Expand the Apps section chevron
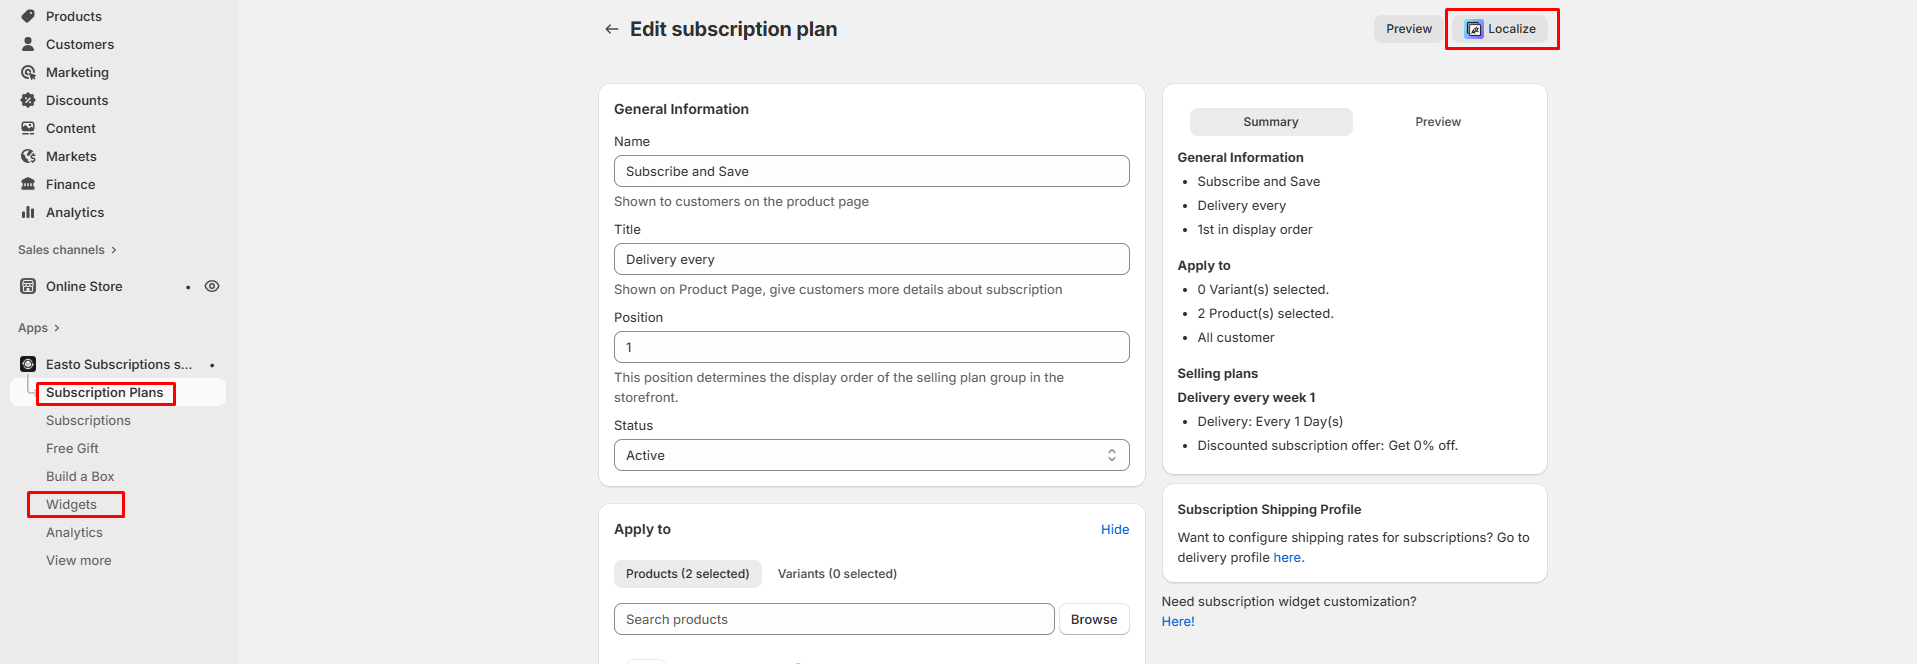Screen dimensions: 1917x664 pos(57,328)
